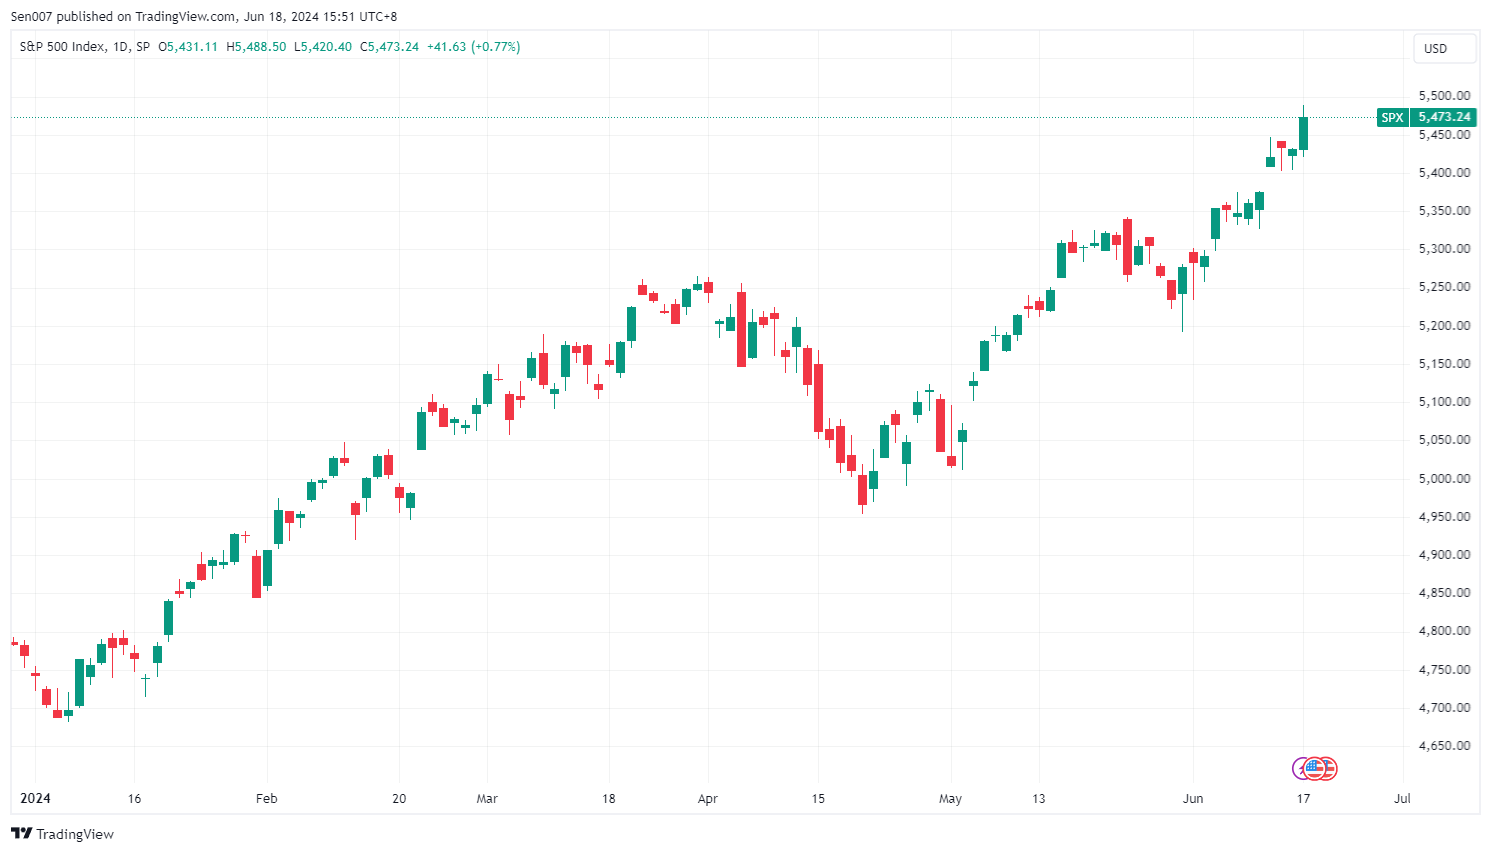Select the high value H5,488.50 in legend

click(256, 47)
